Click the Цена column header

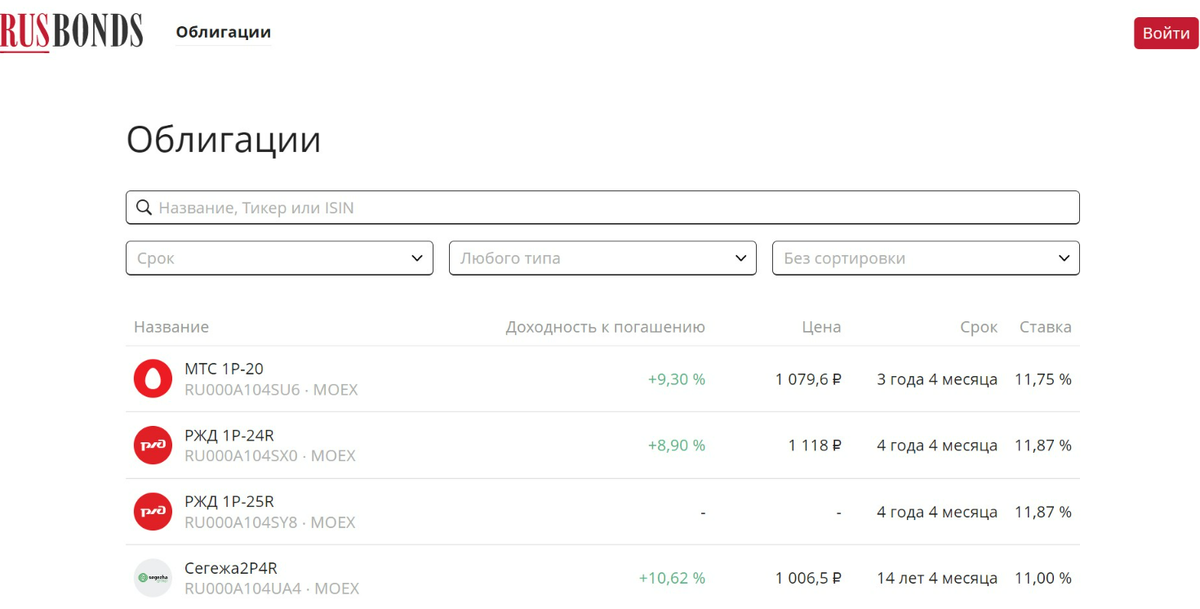pyautogui.click(x=821, y=326)
